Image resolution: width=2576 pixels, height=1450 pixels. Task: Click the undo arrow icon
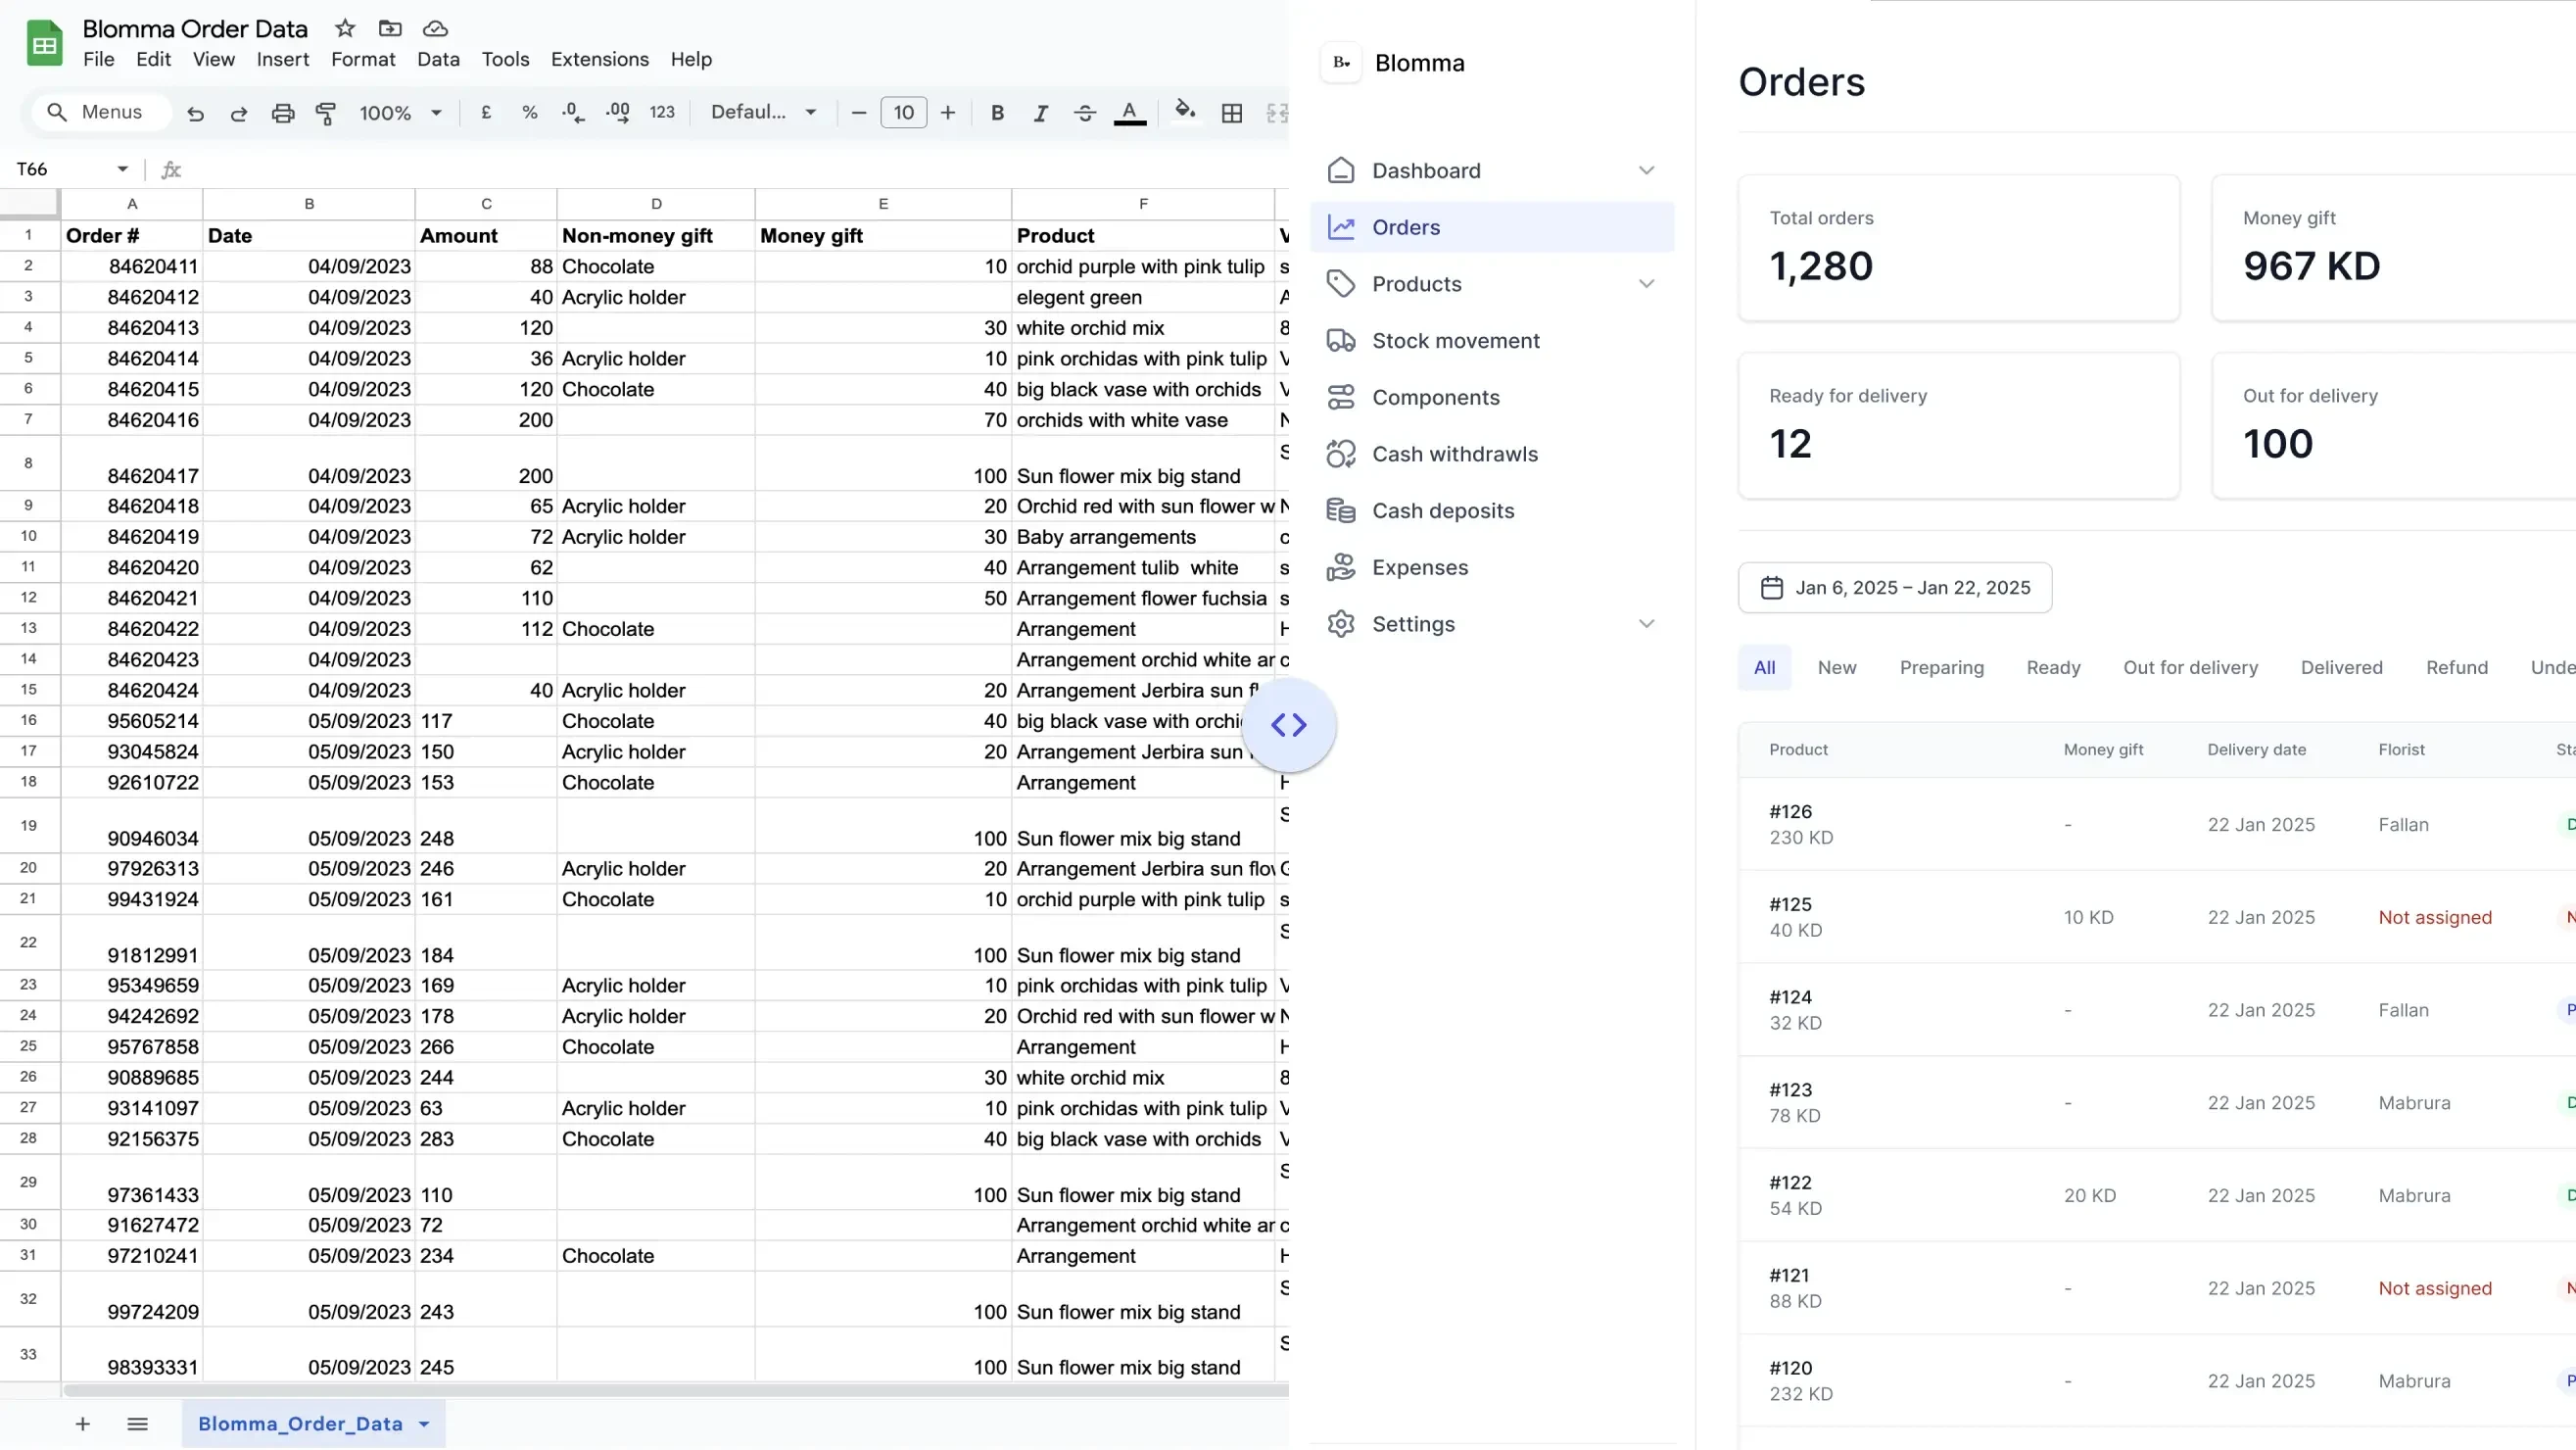196,113
